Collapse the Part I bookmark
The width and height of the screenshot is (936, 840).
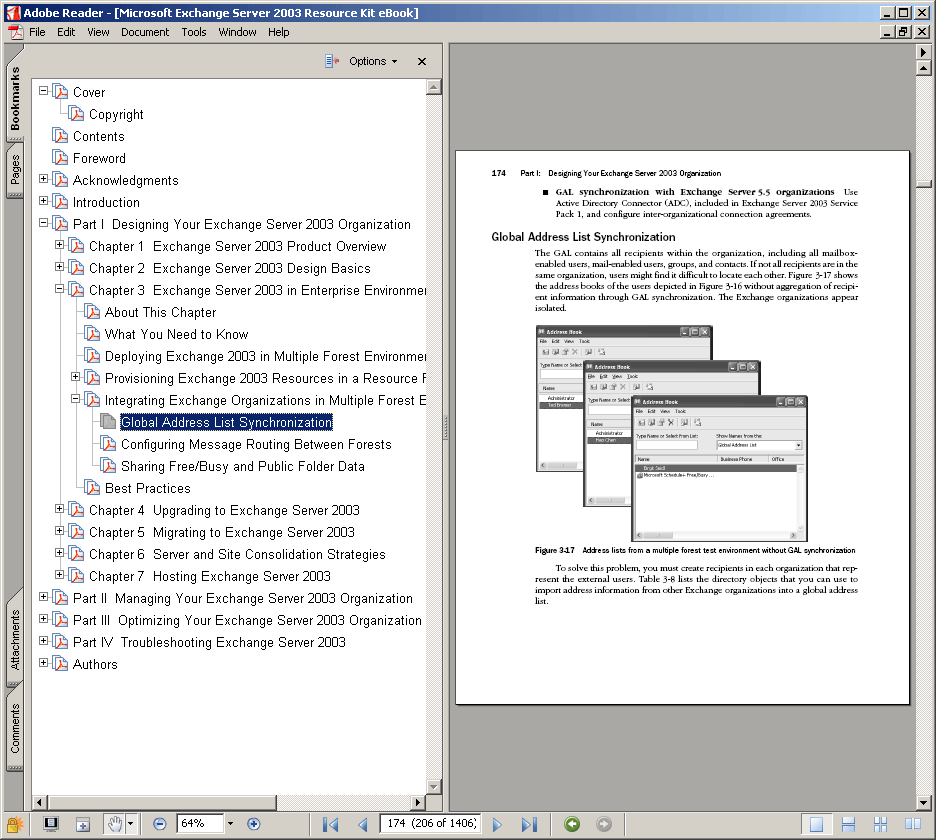pos(44,223)
